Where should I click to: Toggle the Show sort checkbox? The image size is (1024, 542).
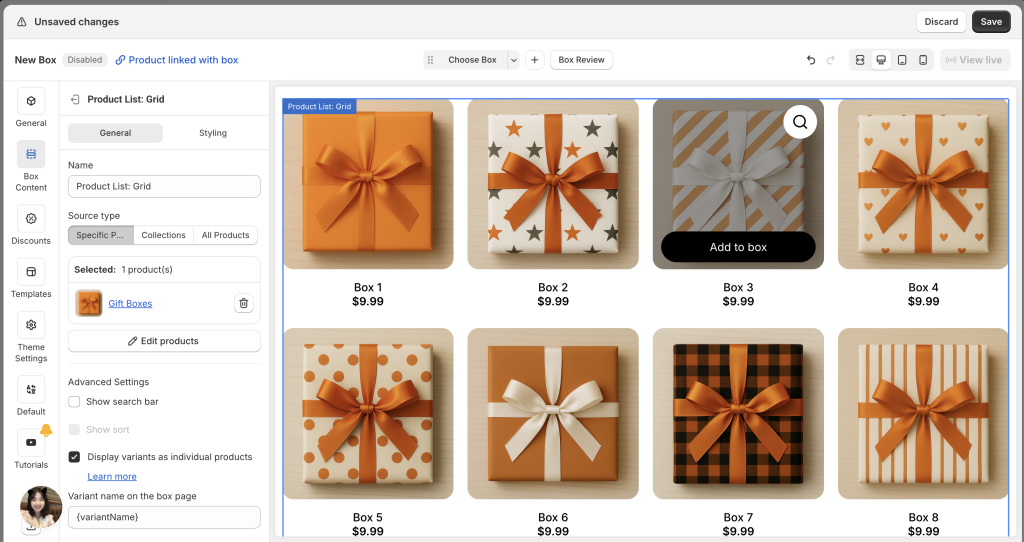click(74, 430)
